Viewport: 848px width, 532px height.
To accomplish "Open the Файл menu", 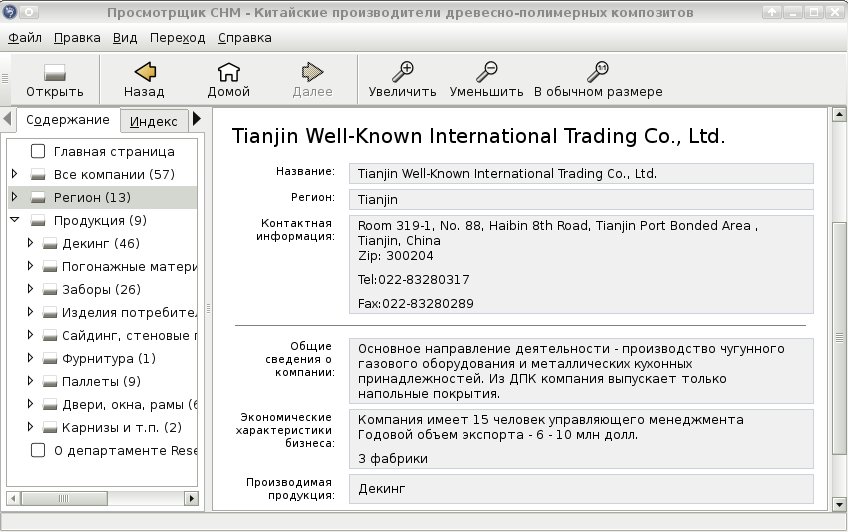I will click(x=25, y=38).
